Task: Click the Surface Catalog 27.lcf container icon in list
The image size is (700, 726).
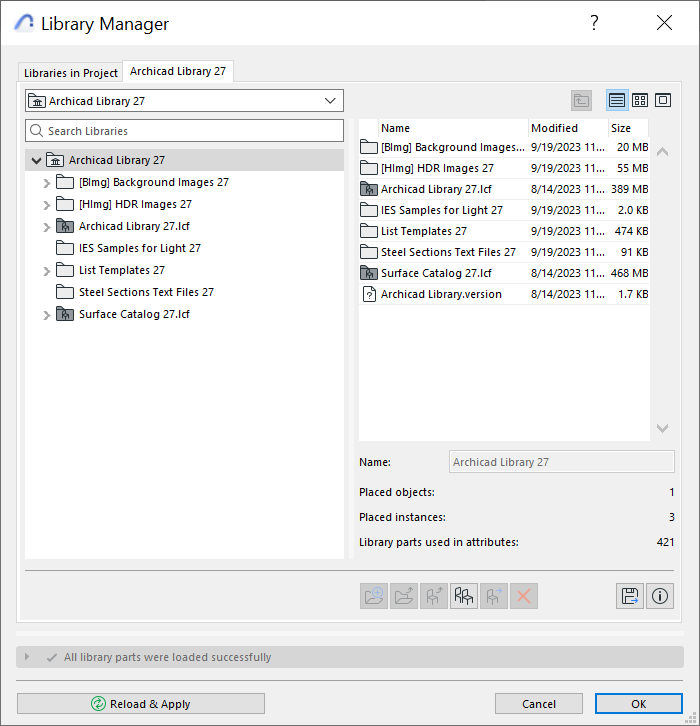Action: [x=369, y=273]
